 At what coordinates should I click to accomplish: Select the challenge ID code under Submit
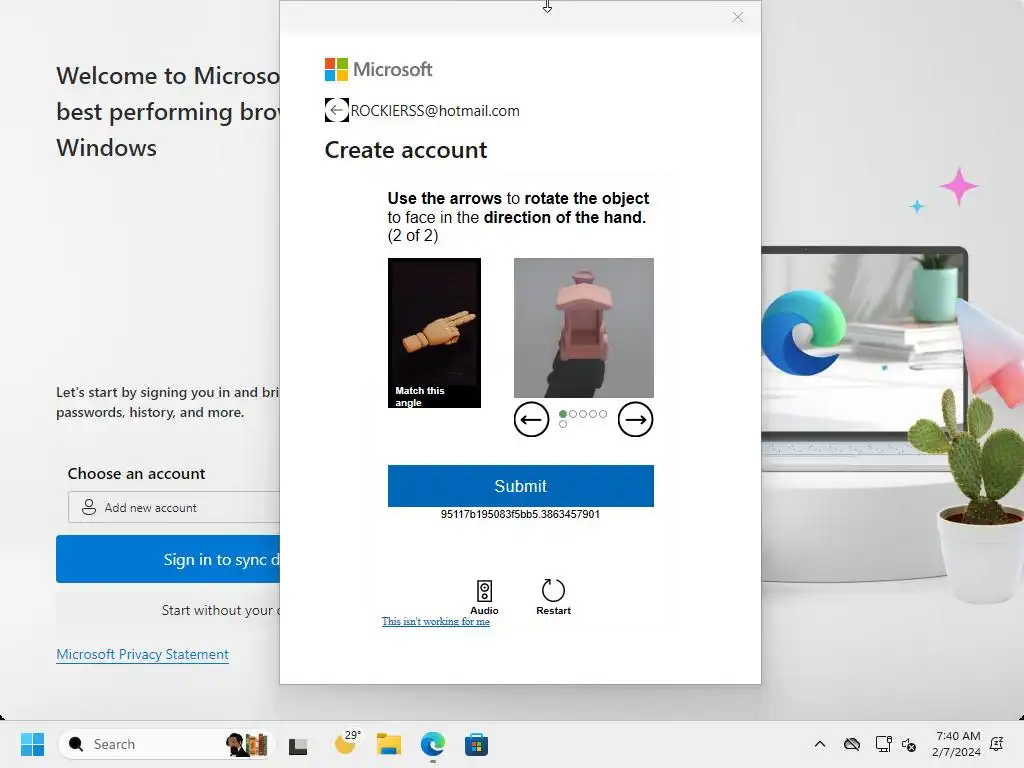[520, 514]
